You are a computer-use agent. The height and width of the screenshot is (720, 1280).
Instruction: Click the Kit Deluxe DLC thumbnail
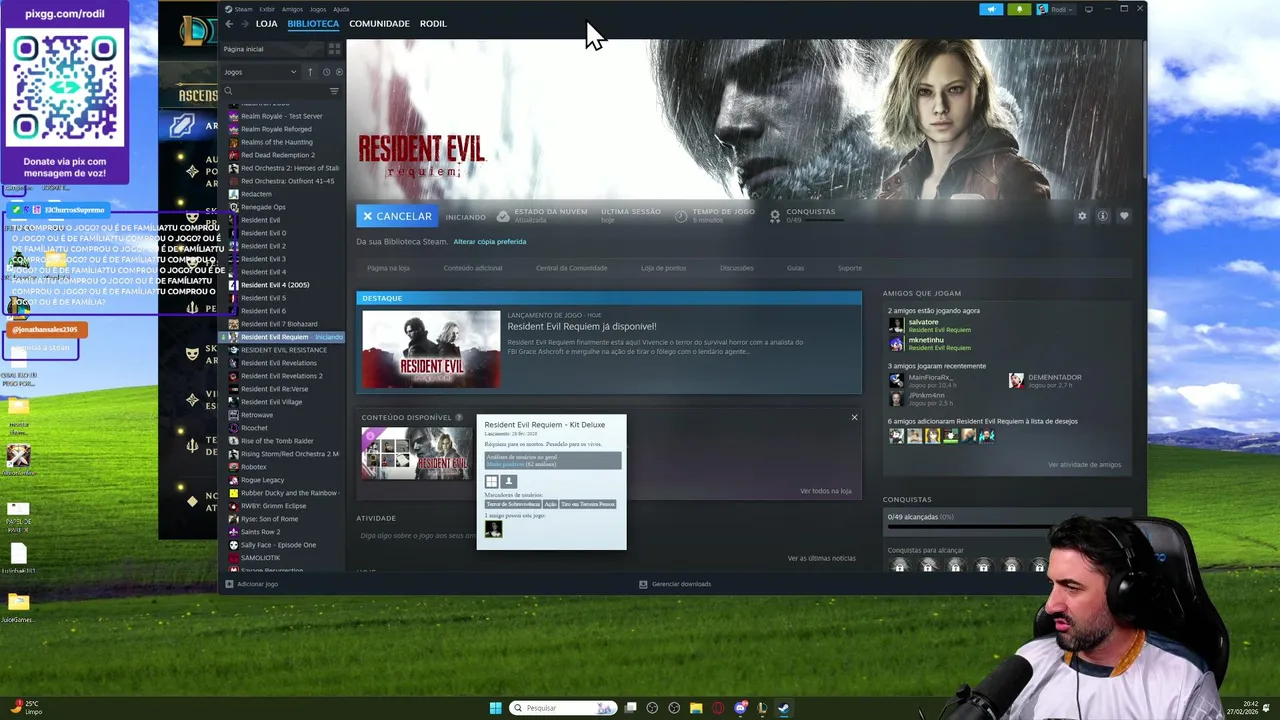(416, 453)
